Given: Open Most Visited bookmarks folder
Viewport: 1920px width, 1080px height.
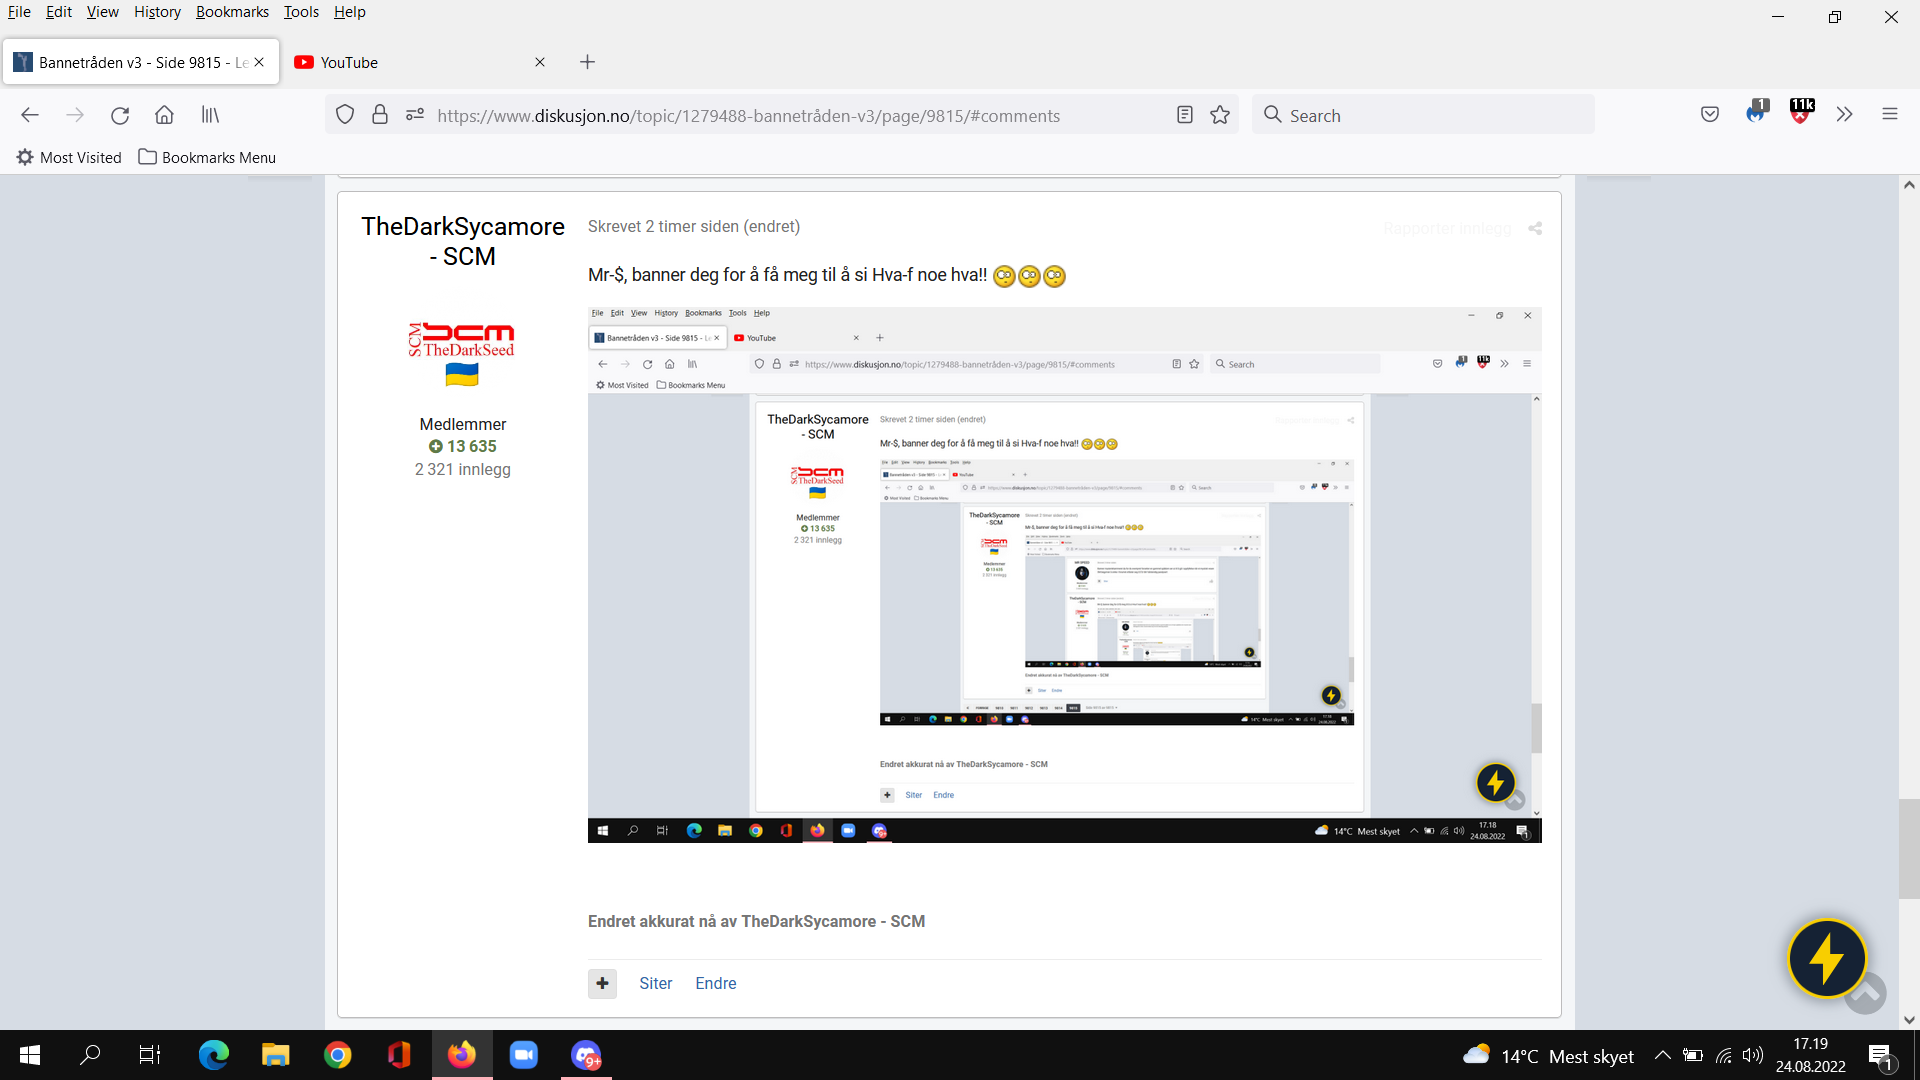Looking at the screenshot, I should (x=69, y=157).
